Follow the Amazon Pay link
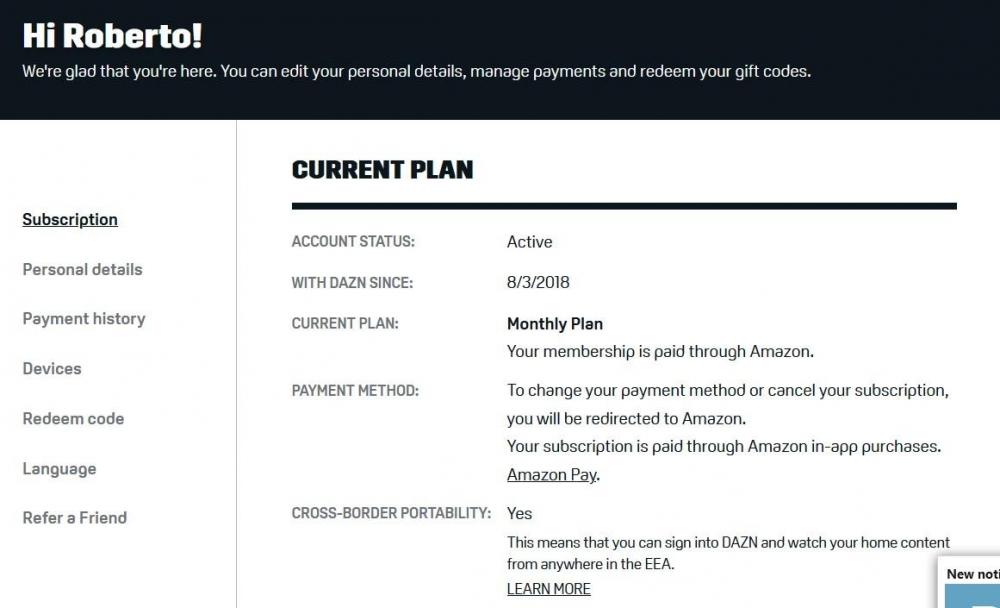1000x608 pixels. pyautogui.click(x=551, y=475)
